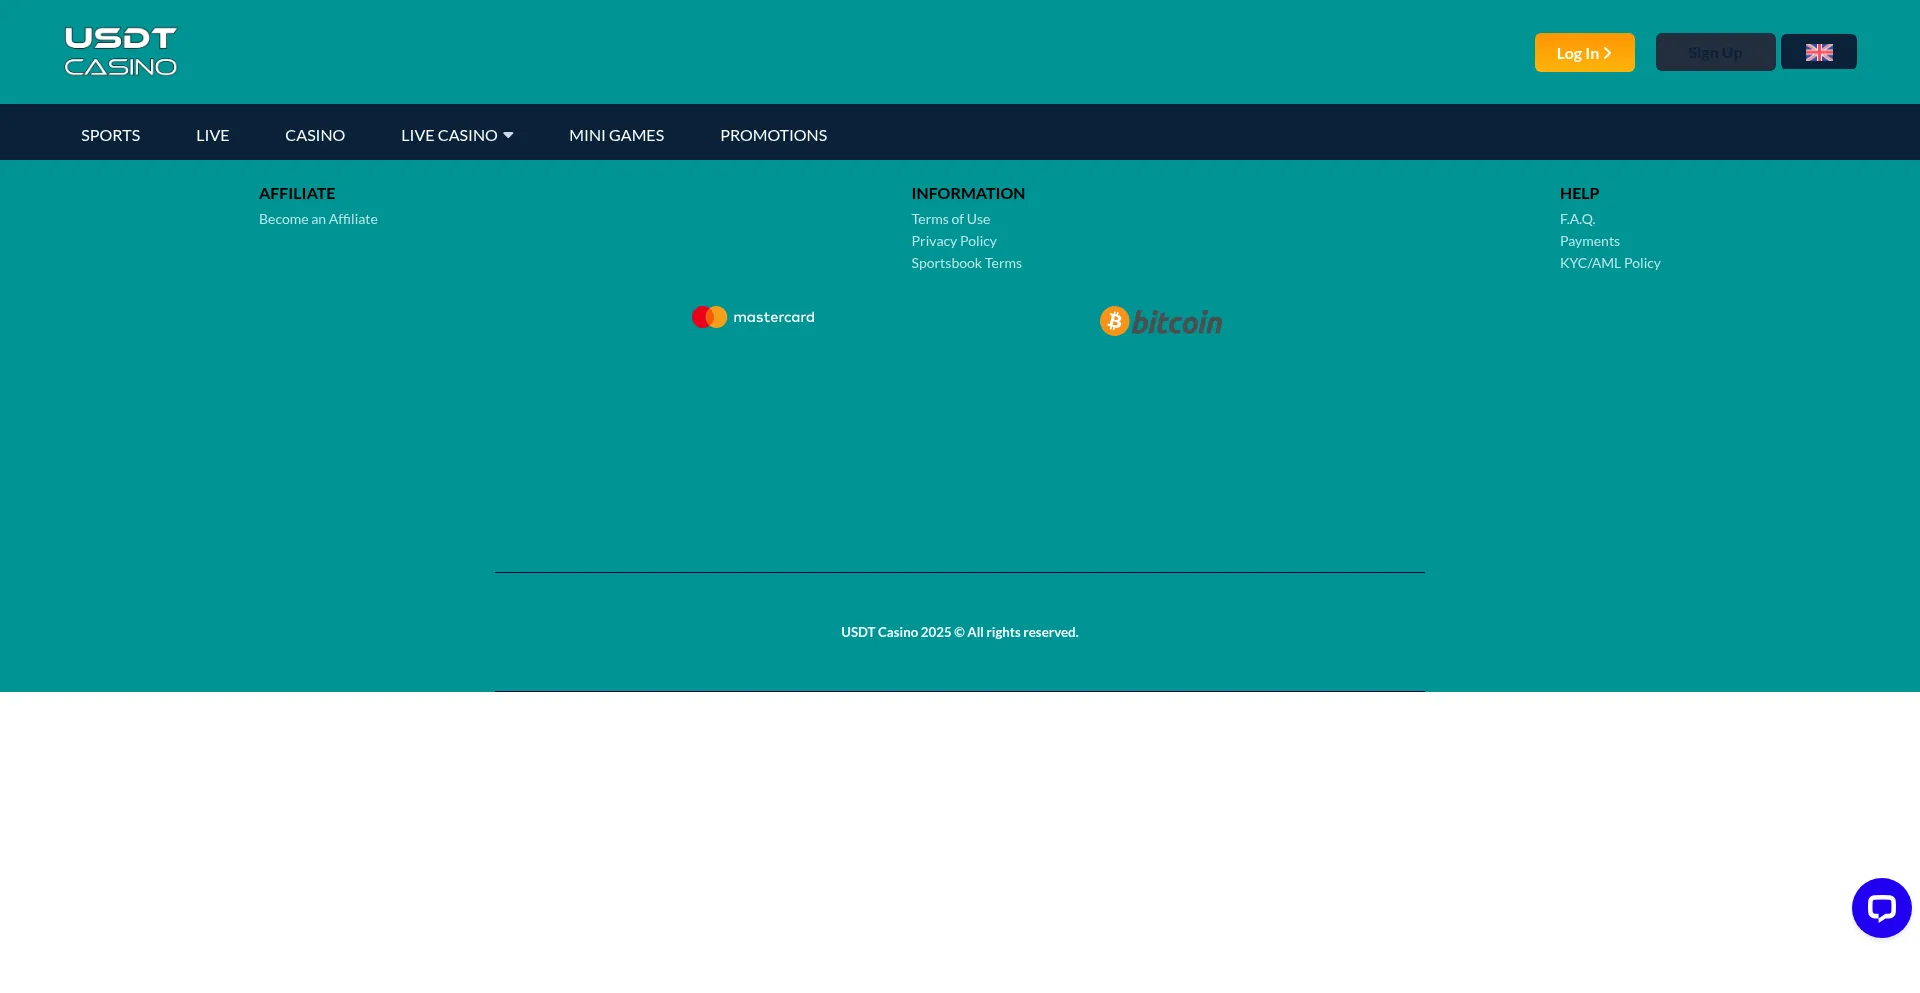The height and width of the screenshot is (993, 1920).
Task: Open the Casino menu item
Action: pyautogui.click(x=315, y=135)
